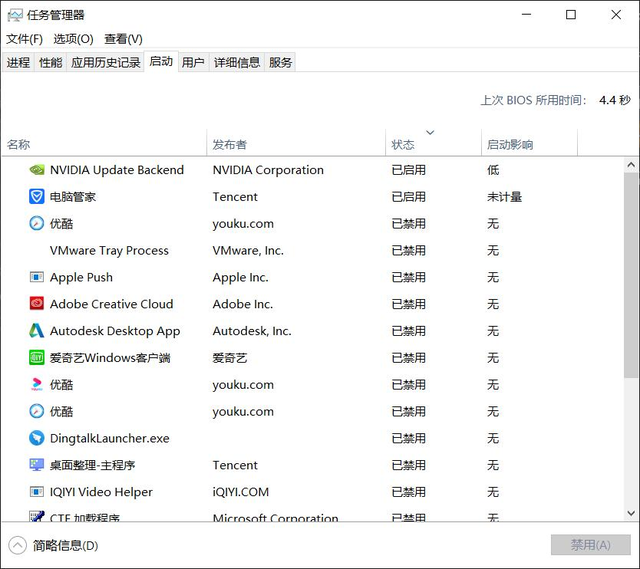Click the IQIYI Video Helper icon
Image resolution: width=640 pixels, height=569 pixels.
pyautogui.click(x=37, y=492)
